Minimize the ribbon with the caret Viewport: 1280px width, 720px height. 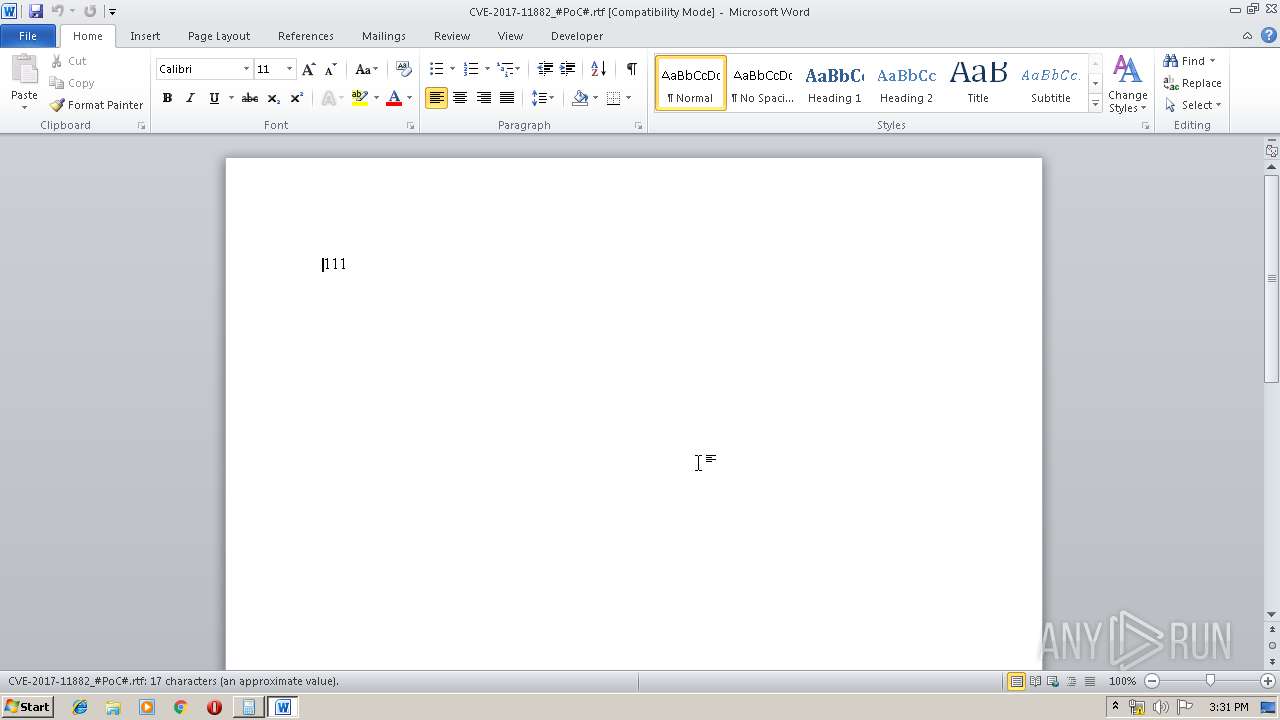click(x=1247, y=36)
